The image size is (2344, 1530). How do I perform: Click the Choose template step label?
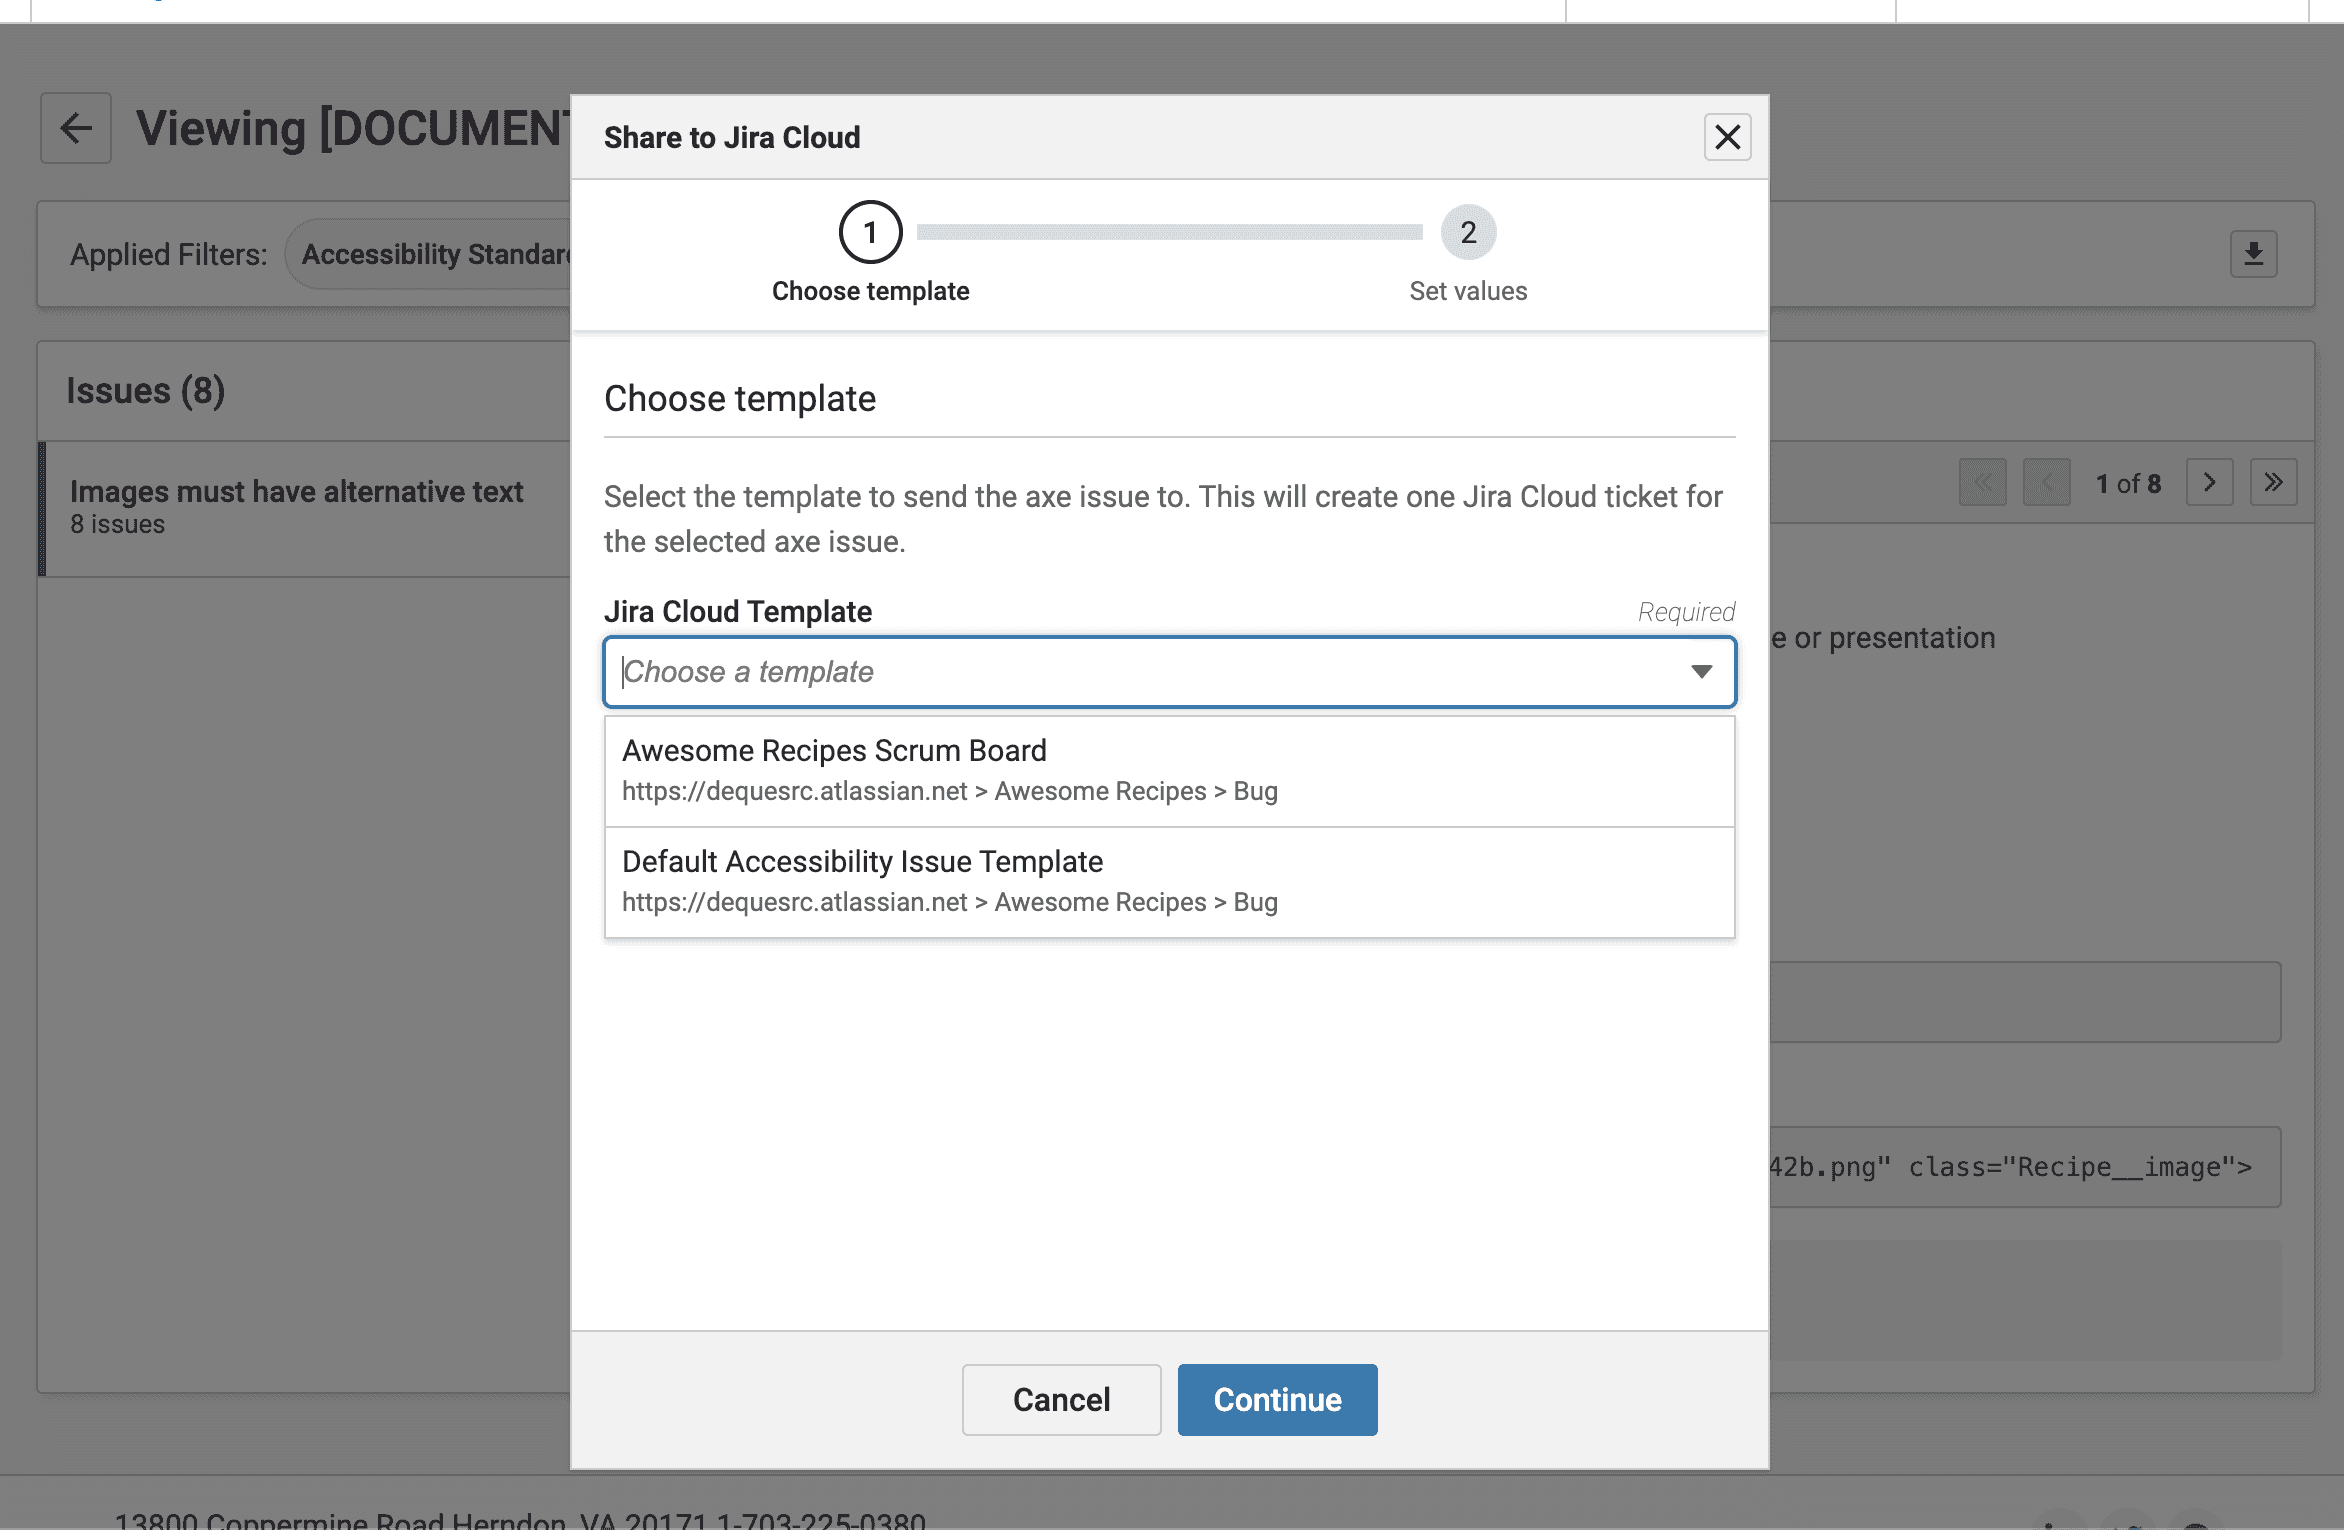coord(870,291)
